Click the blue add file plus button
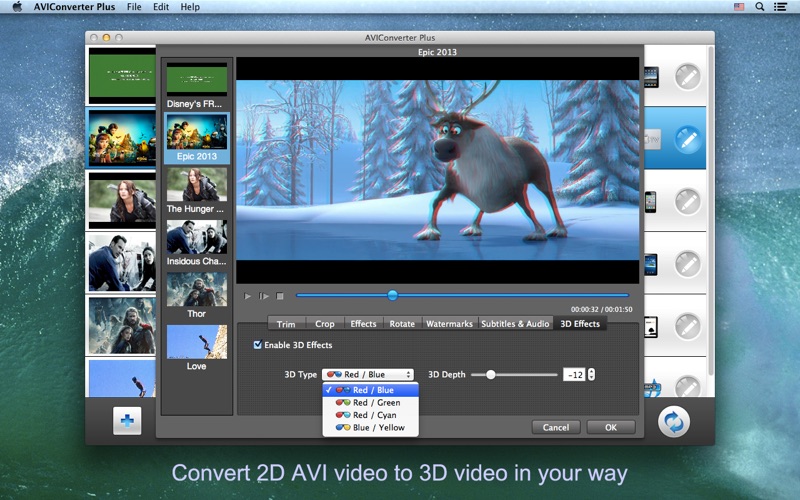 click(127, 421)
